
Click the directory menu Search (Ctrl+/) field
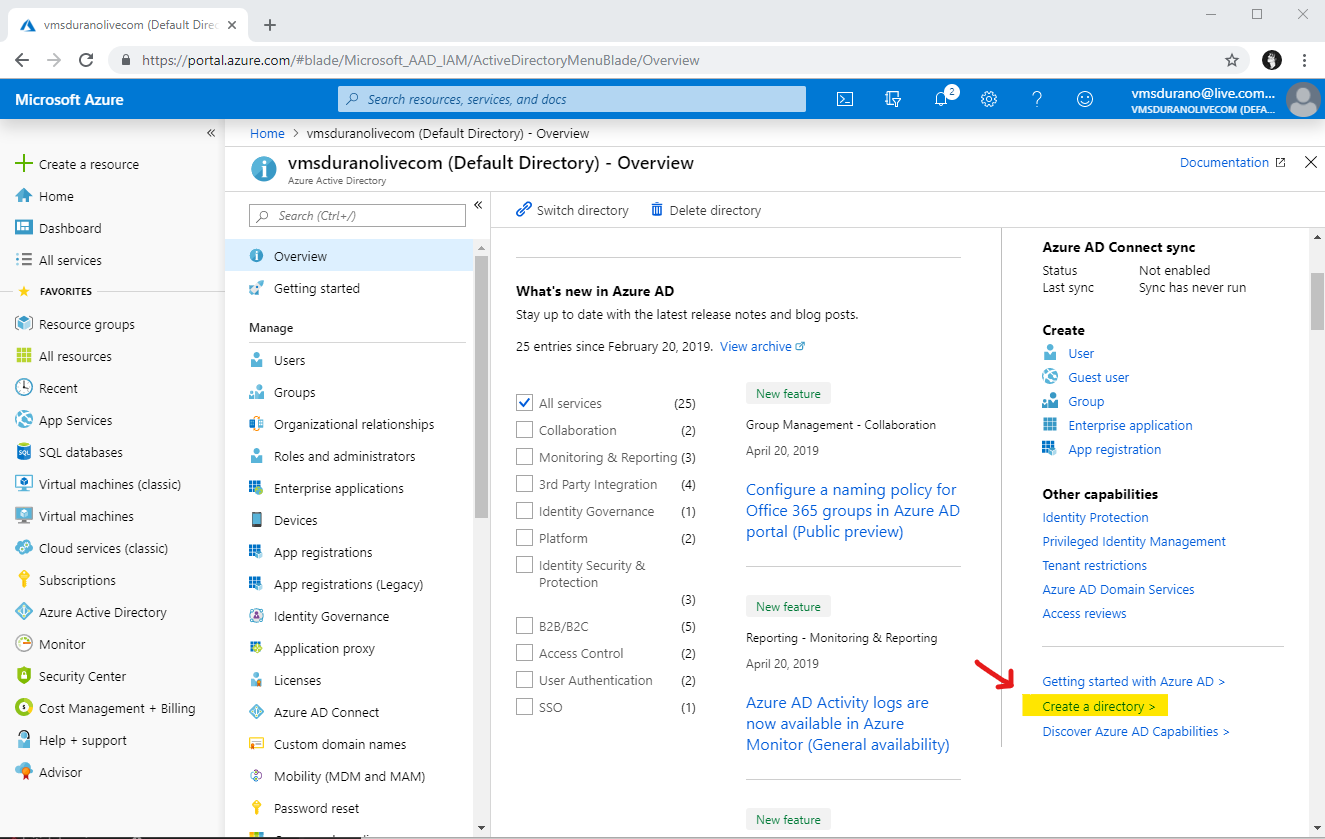(x=357, y=215)
